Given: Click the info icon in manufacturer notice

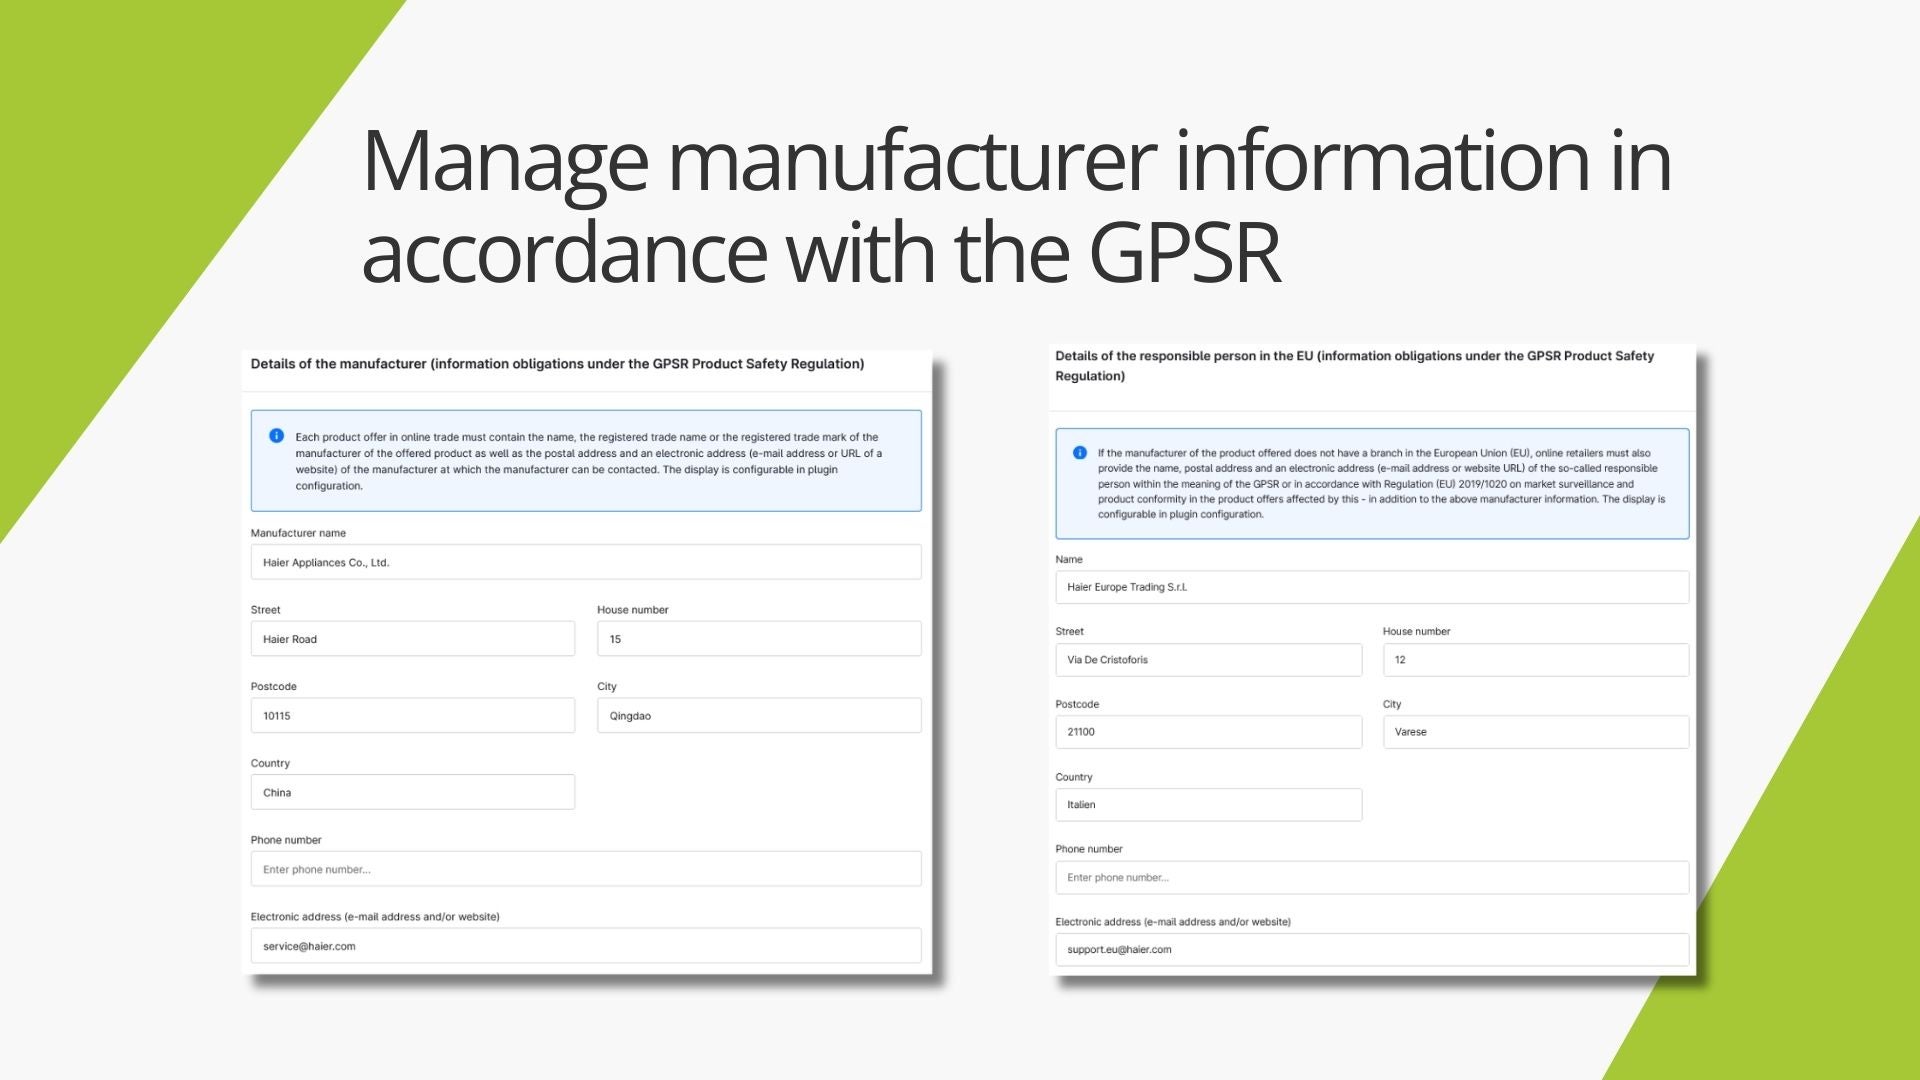Looking at the screenshot, I should tap(276, 436).
